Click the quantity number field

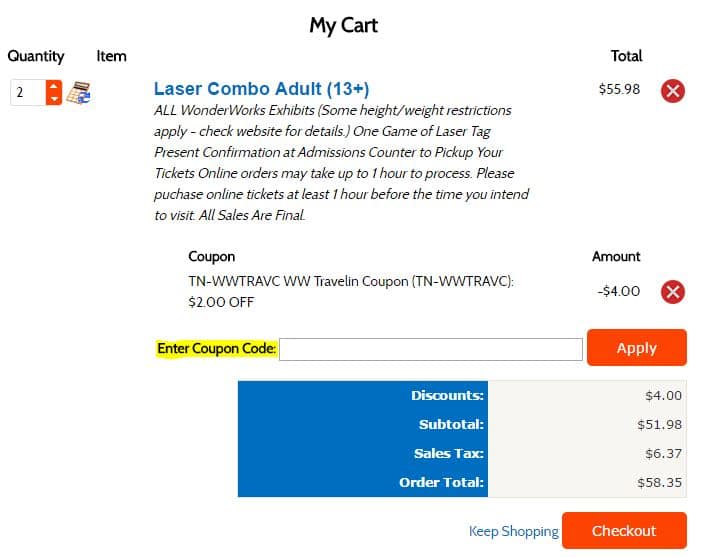[x=28, y=92]
